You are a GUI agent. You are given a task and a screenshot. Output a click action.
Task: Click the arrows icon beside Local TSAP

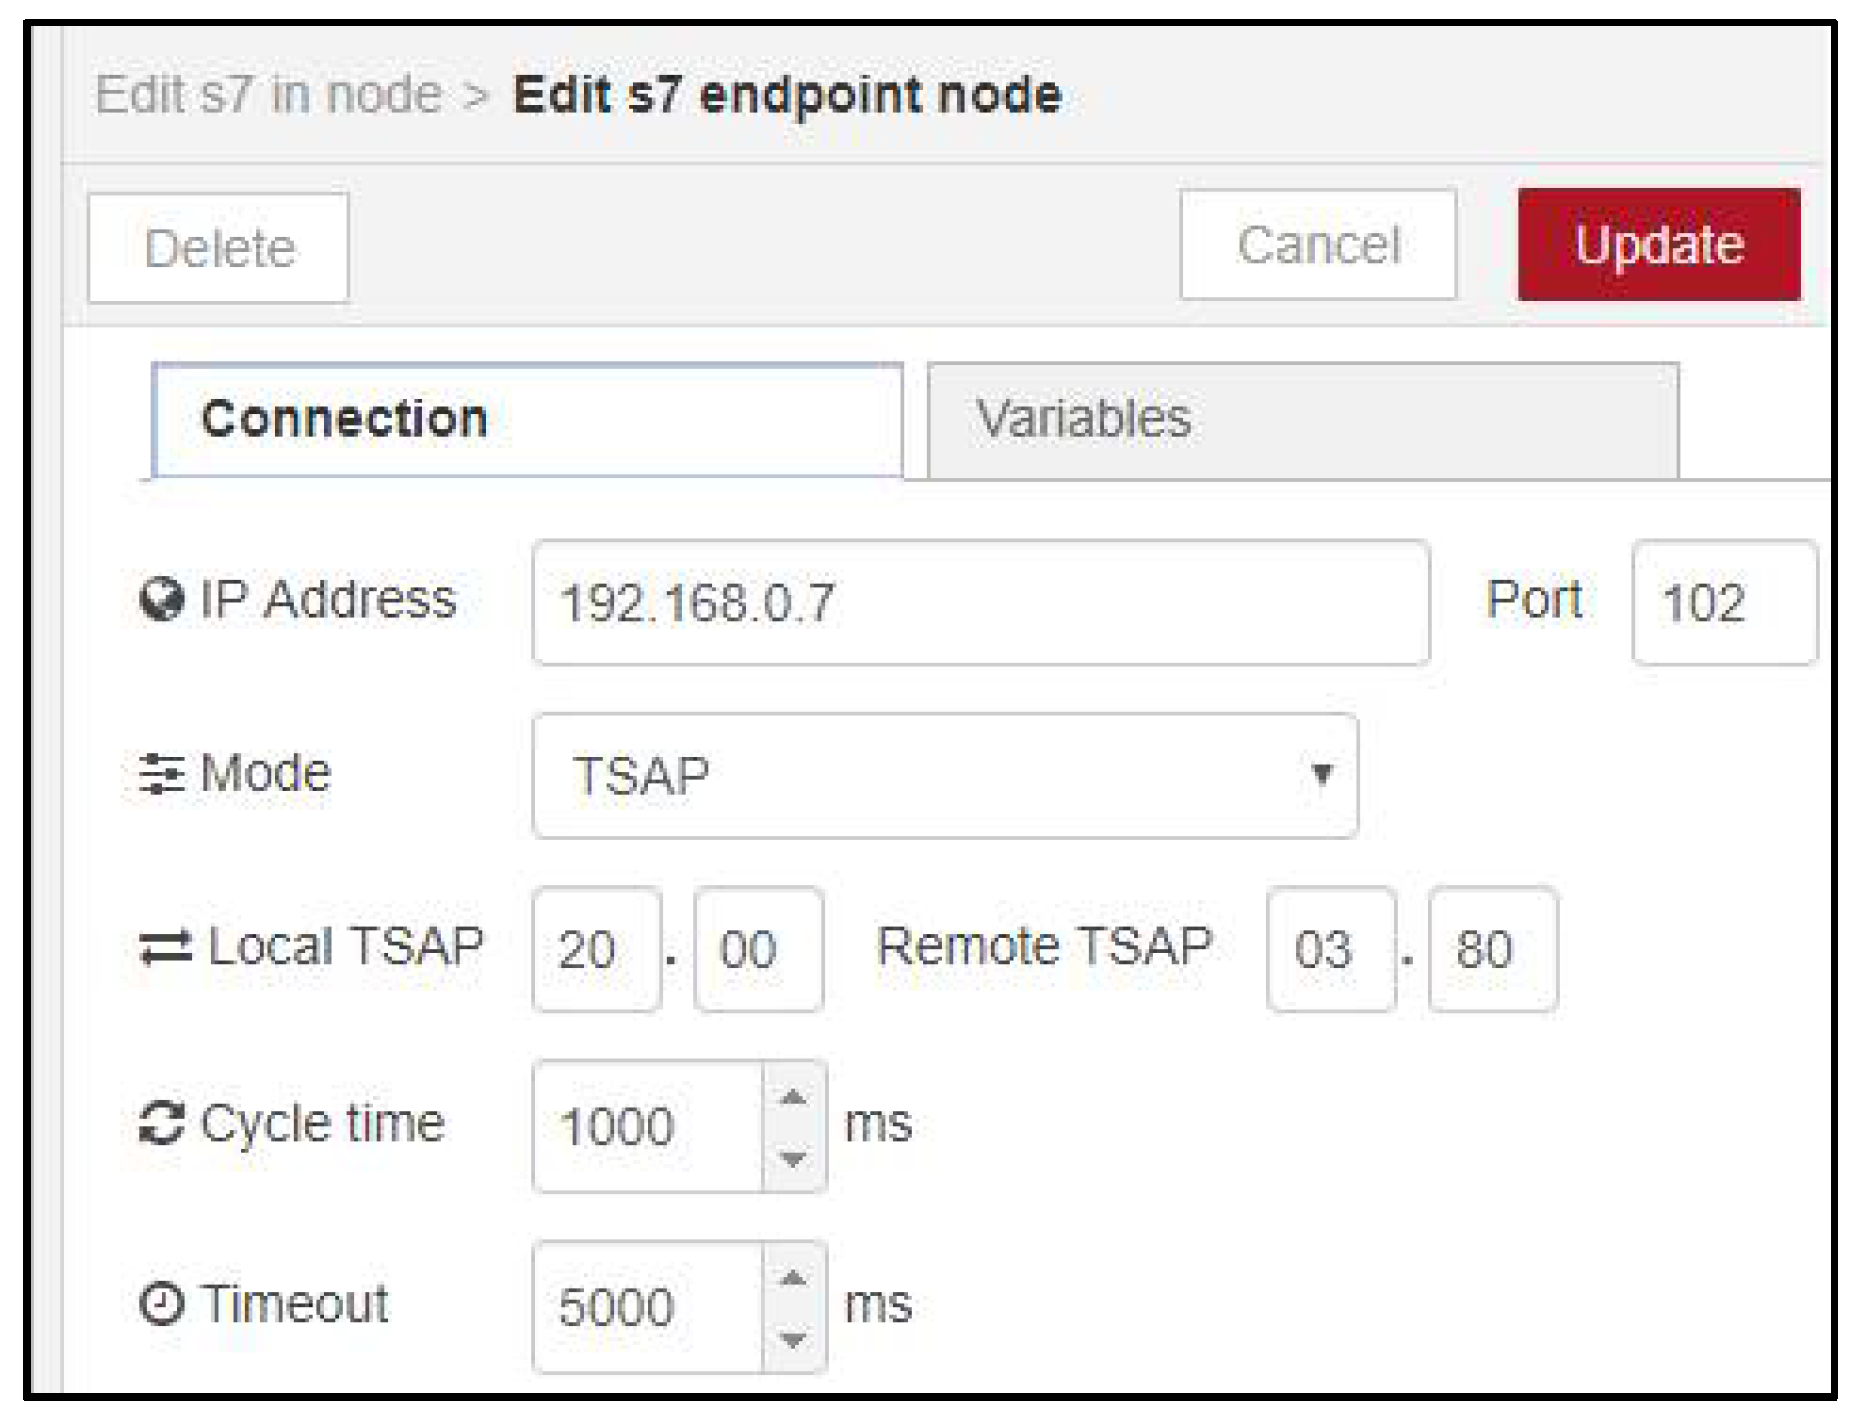tap(165, 948)
